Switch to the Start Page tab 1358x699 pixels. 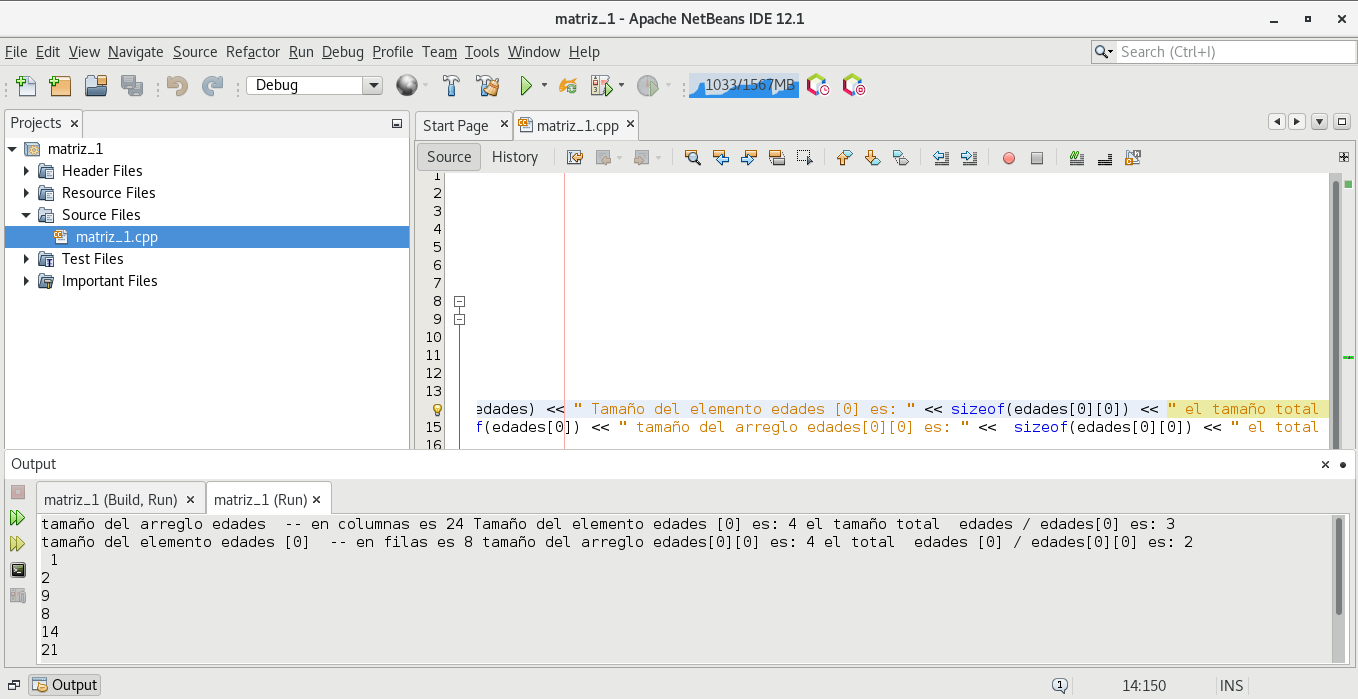pos(455,126)
